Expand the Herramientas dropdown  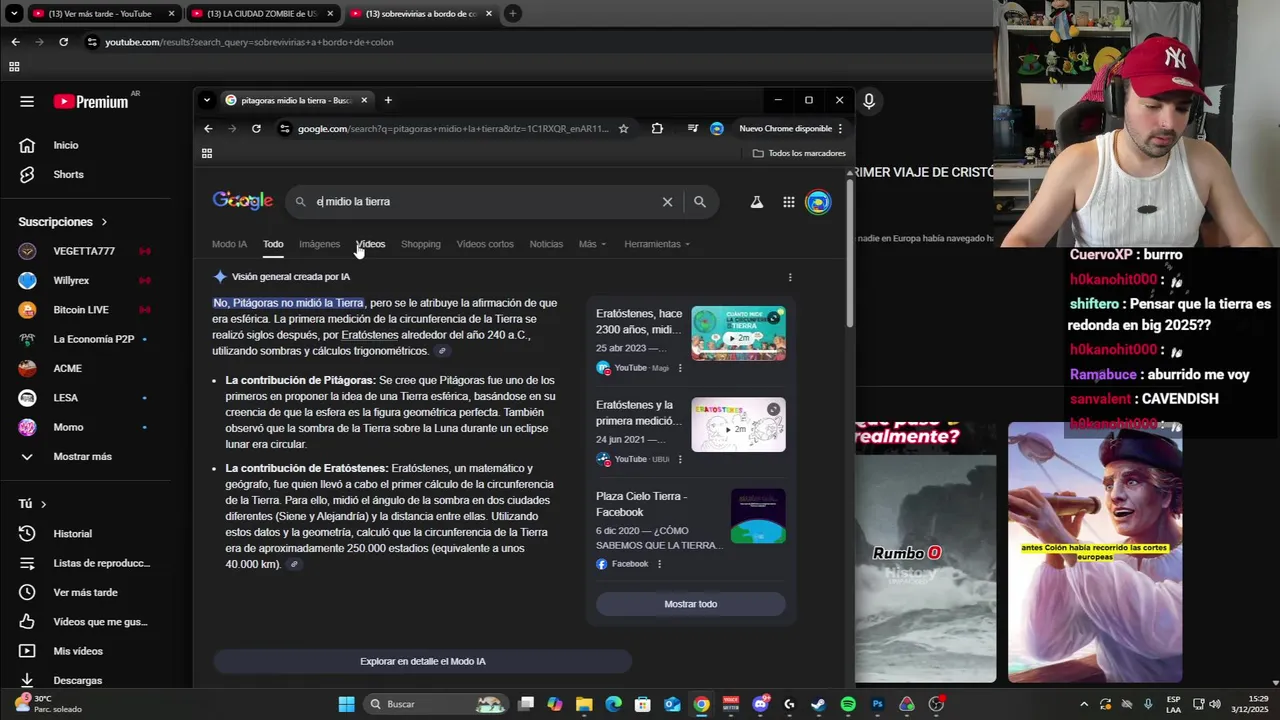(657, 244)
